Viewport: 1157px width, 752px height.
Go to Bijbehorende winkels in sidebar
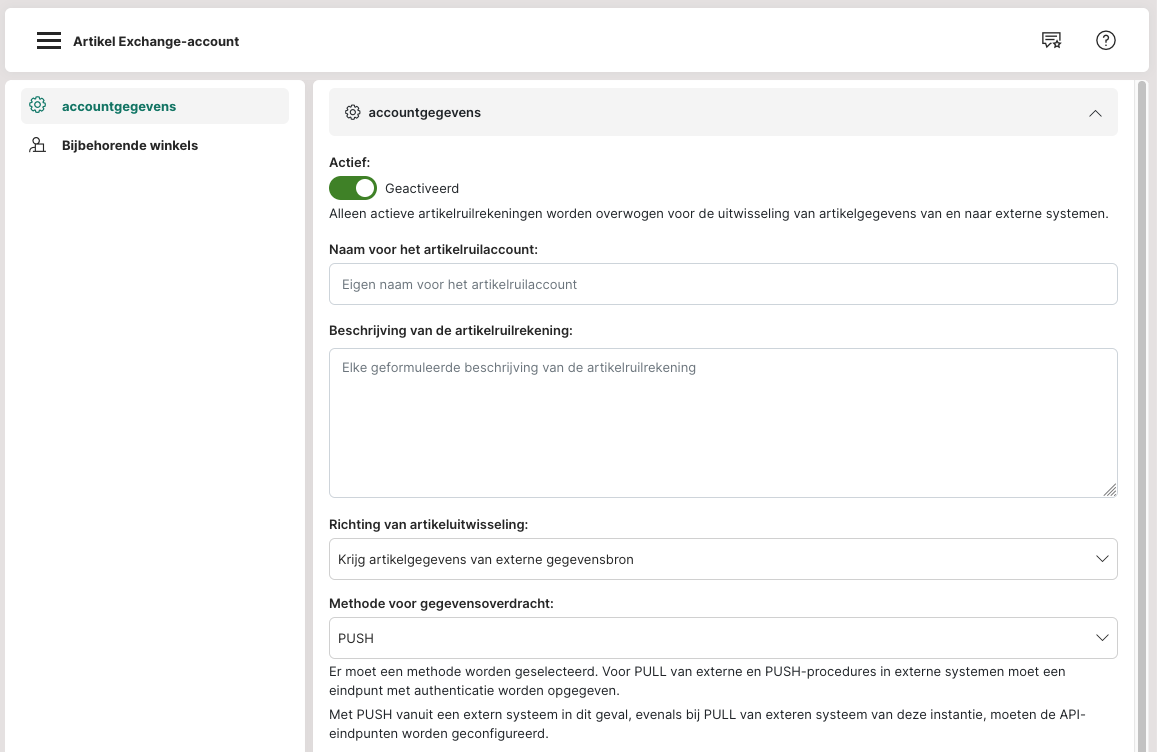point(130,145)
